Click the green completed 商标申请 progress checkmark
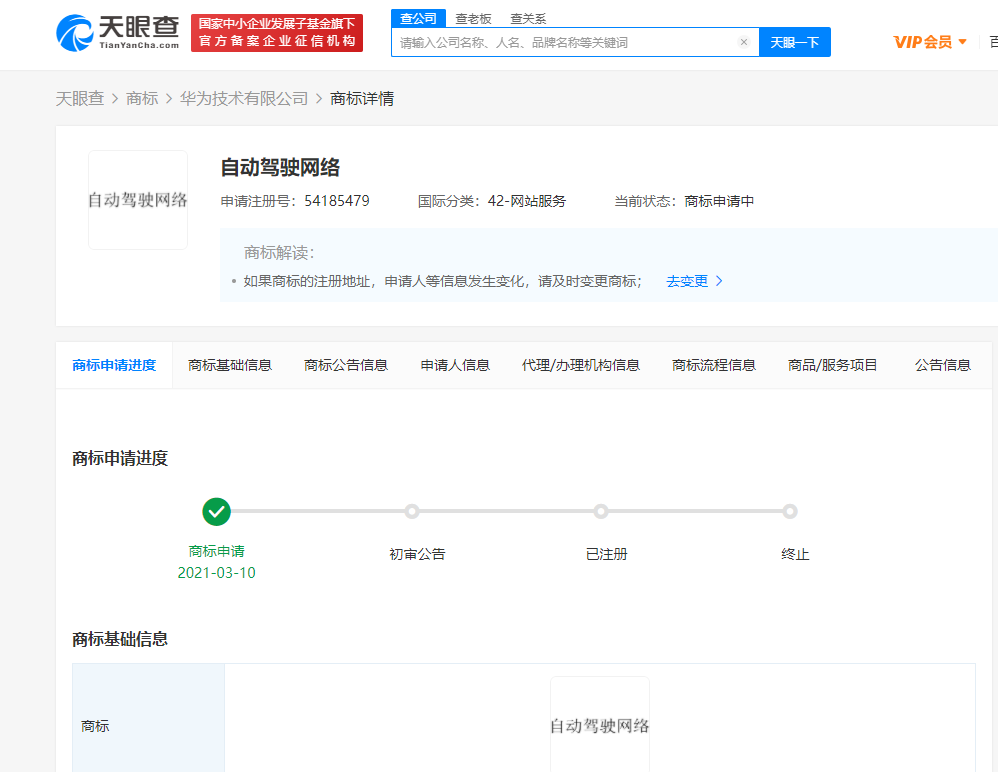Screen dimensions: 998x772 [217, 511]
